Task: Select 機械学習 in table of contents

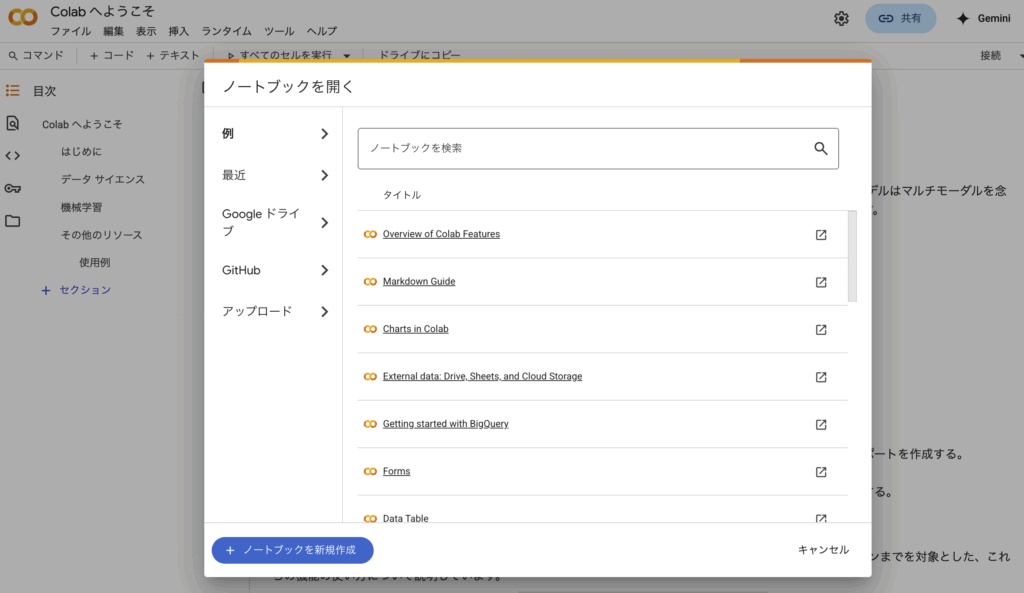Action: [81, 207]
